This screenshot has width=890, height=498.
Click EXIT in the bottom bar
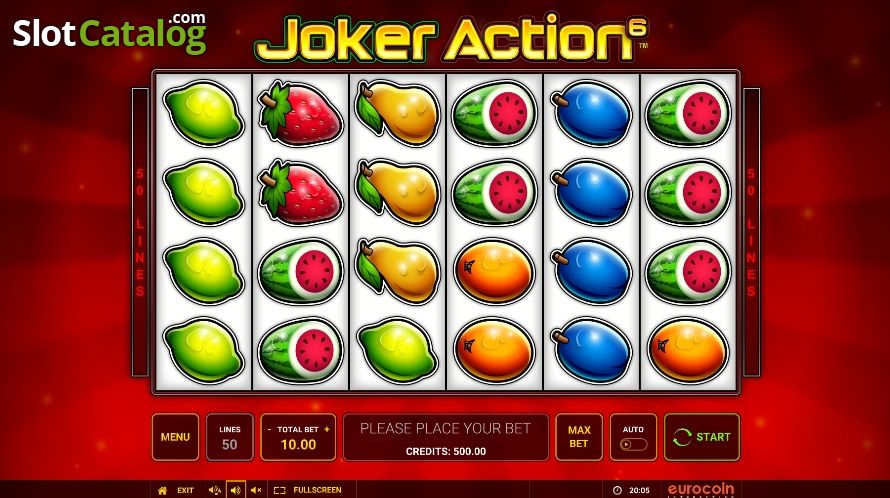(186, 490)
